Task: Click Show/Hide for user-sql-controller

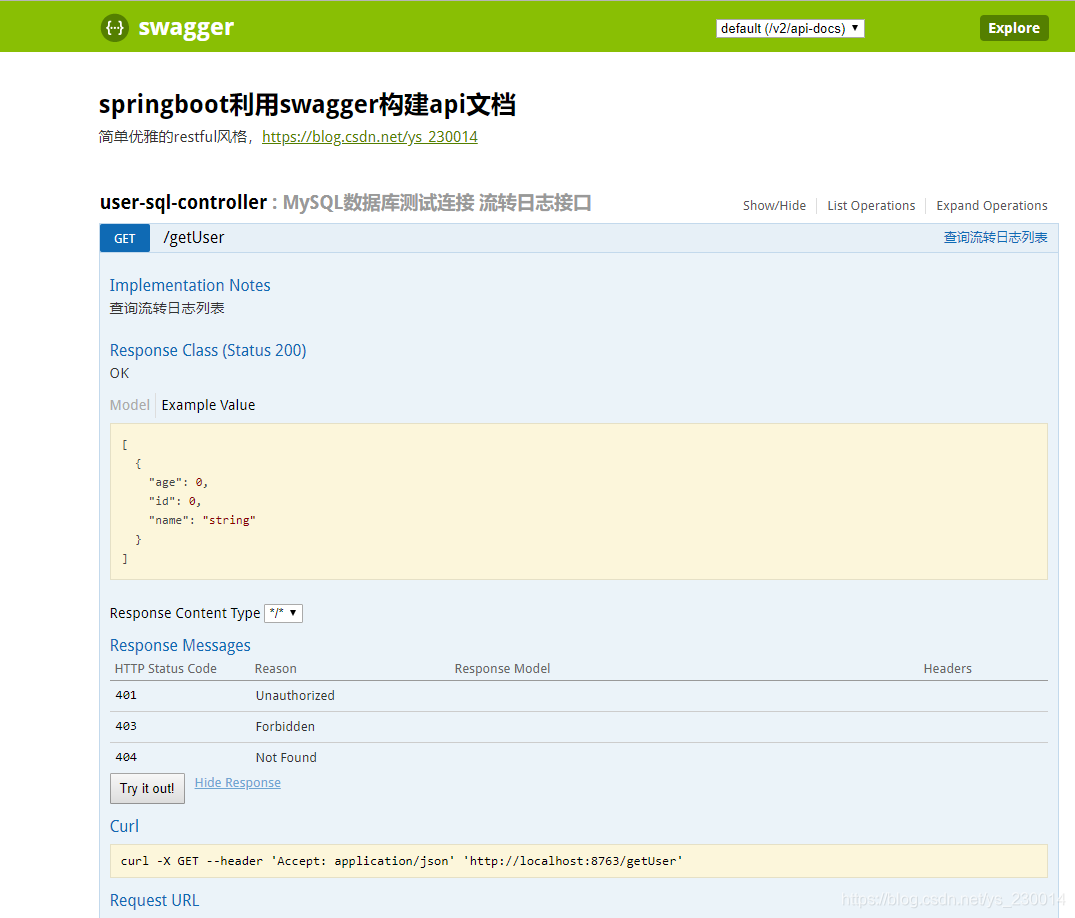Action: point(774,206)
